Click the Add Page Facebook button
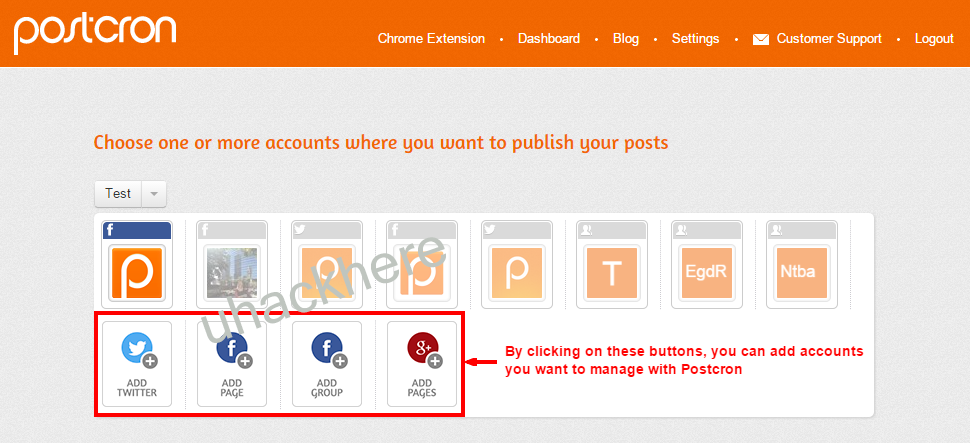Viewport: 970px width, 443px height. (x=232, y=364)
